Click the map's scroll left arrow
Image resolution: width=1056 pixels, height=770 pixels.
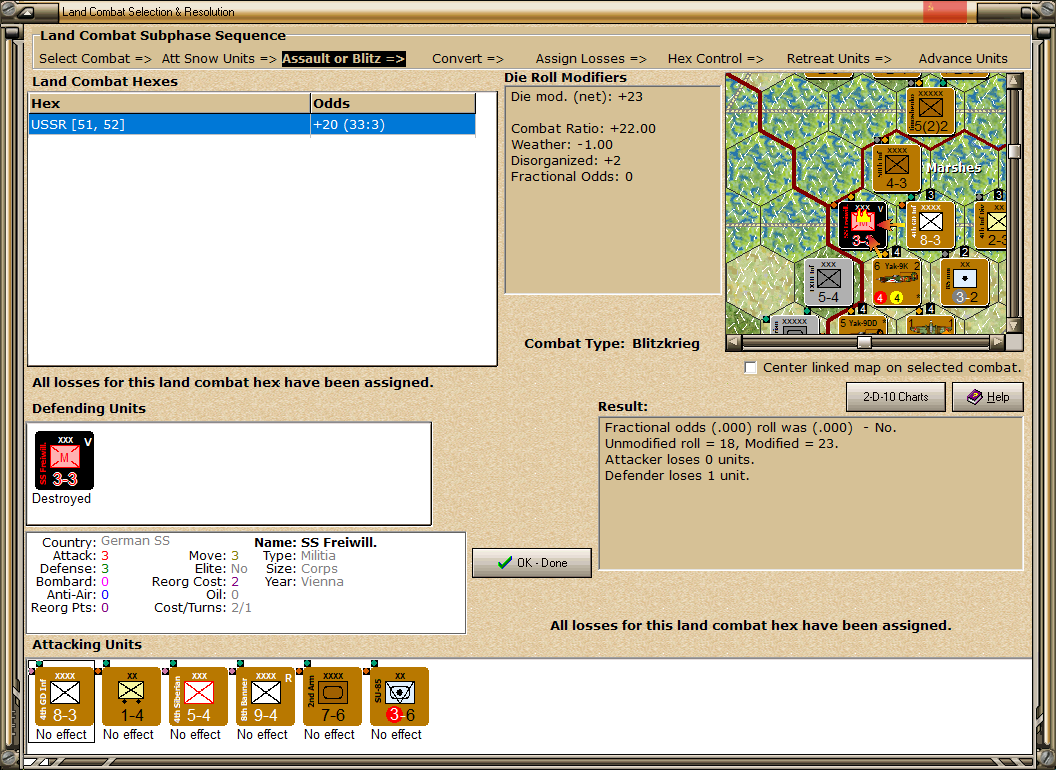(734, 342)
